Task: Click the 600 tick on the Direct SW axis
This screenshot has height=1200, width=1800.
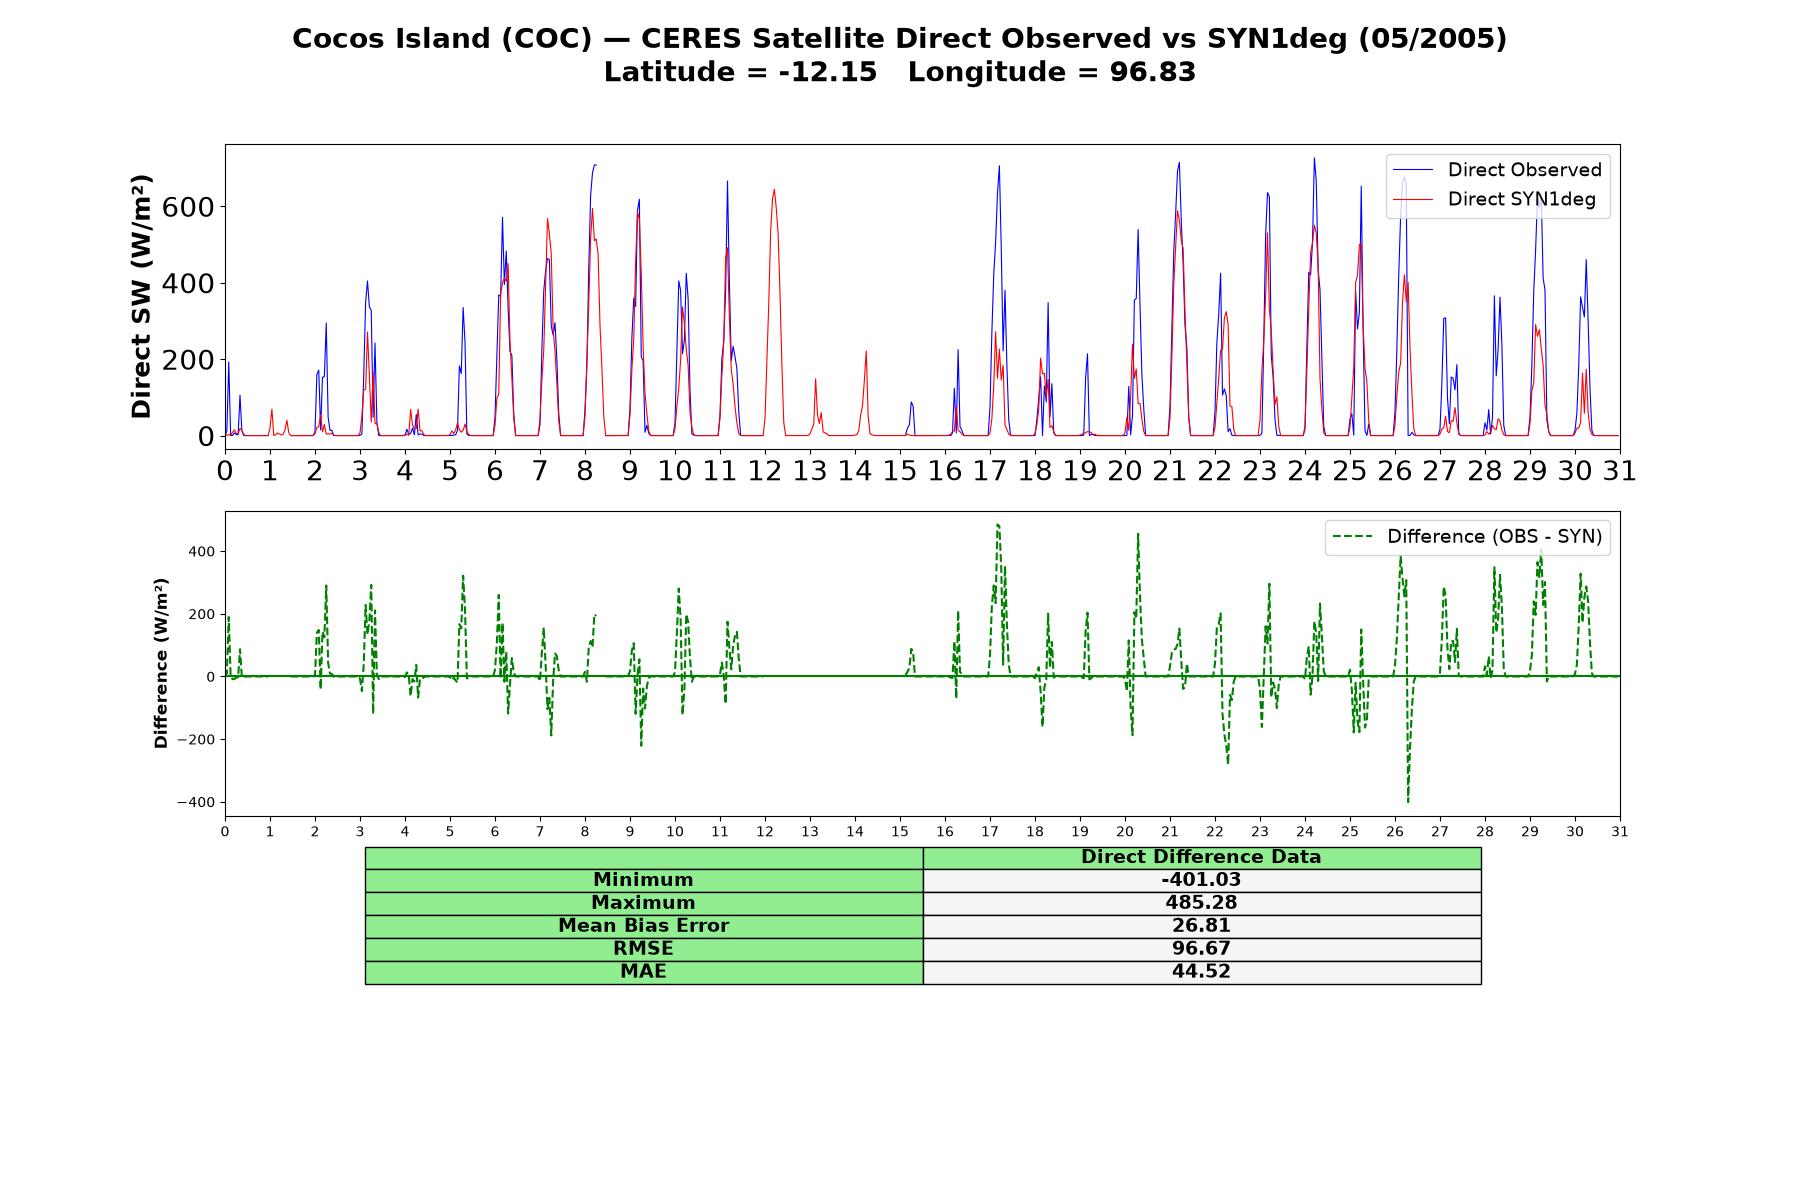Action: (187, 207)
